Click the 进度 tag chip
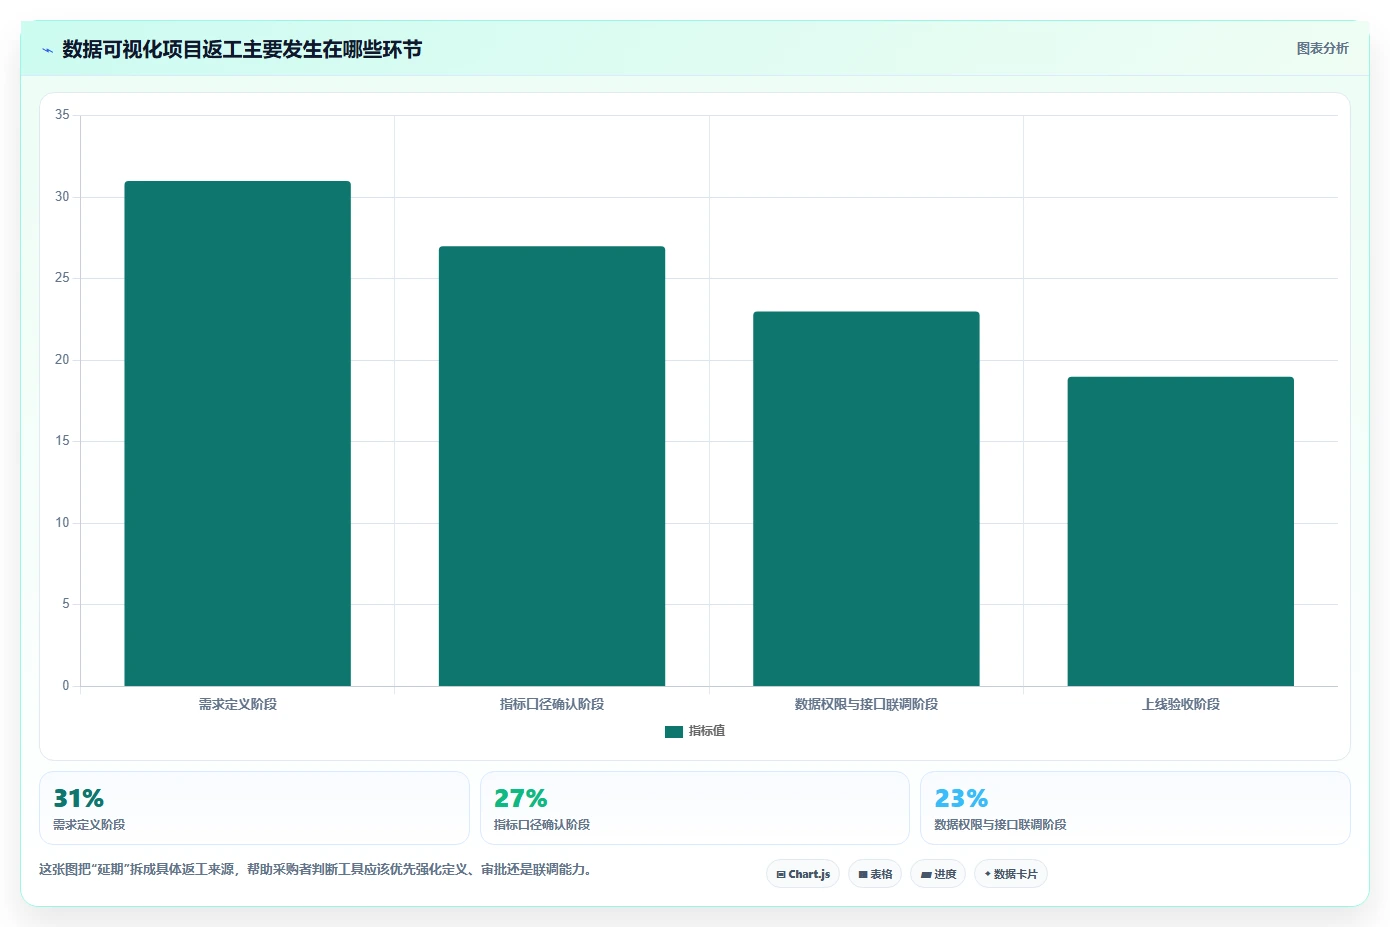The image size is (1390, 927). tap(938, 874)
